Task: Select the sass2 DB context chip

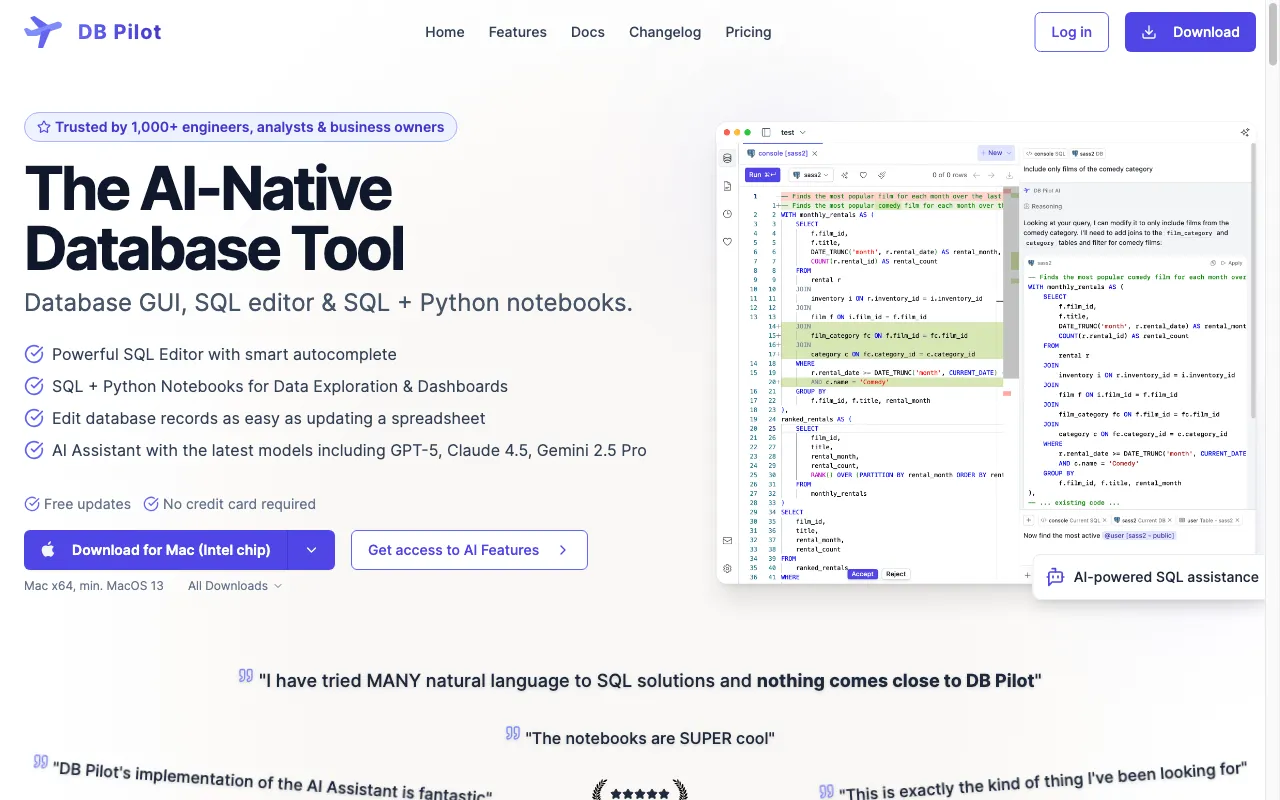Action: point(1088,153)
